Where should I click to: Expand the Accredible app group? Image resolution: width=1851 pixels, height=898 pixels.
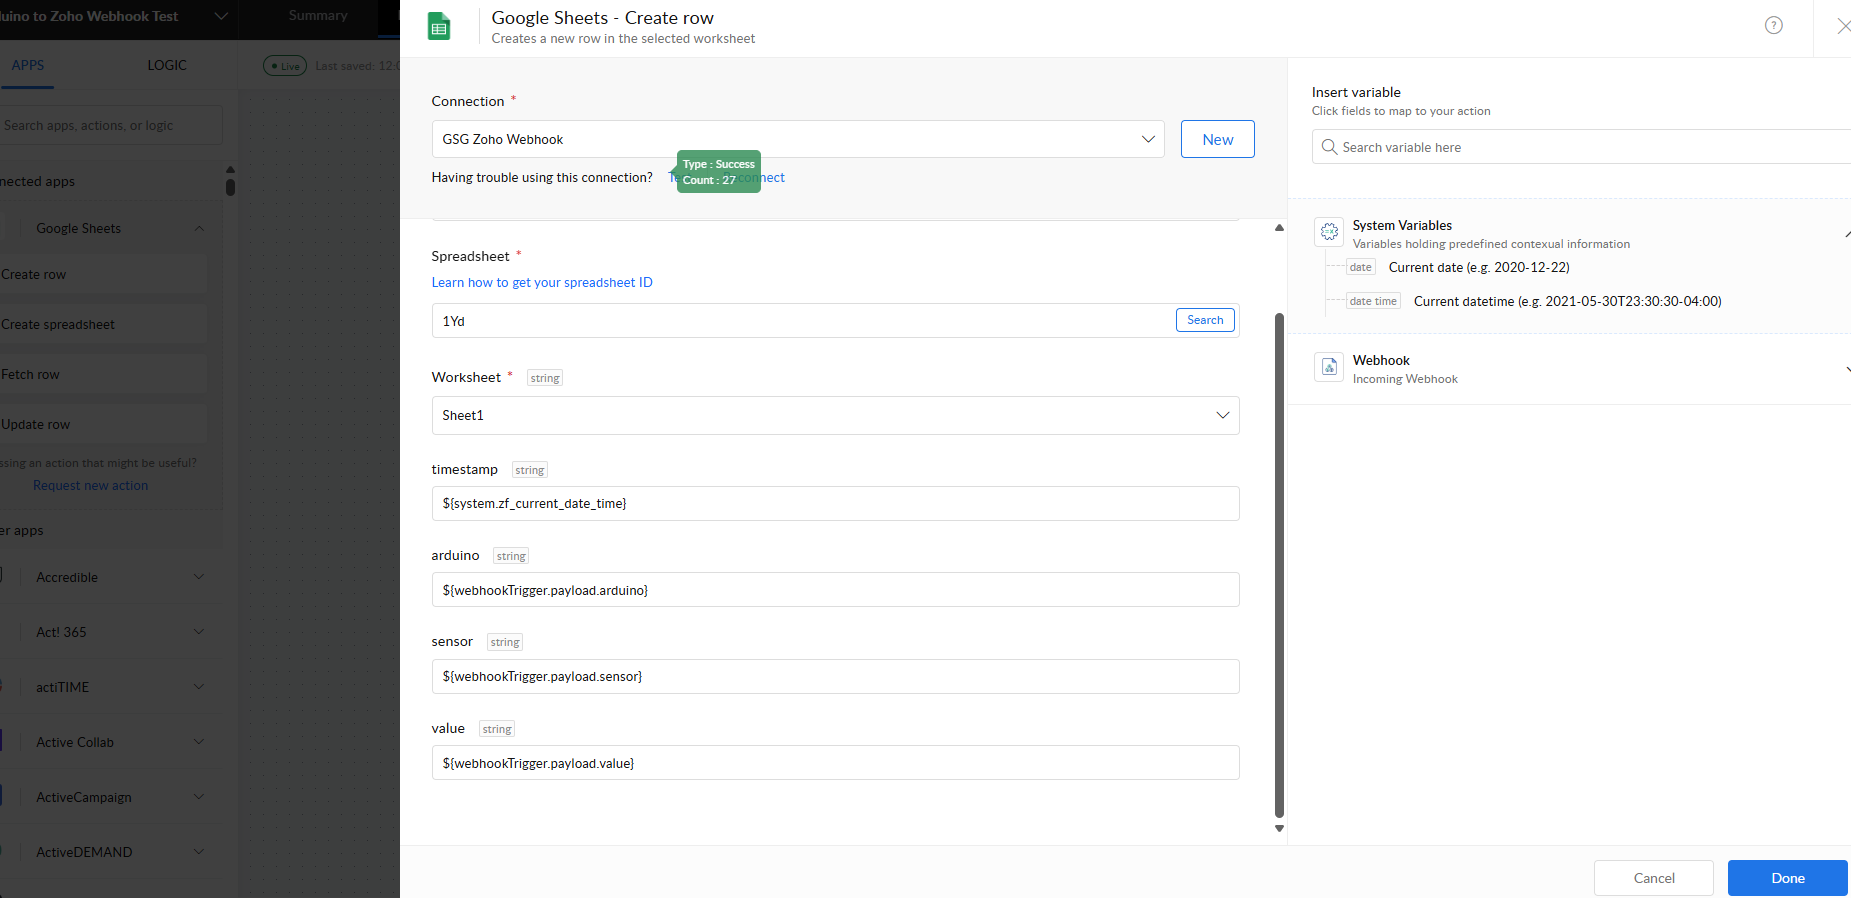(199, 577)
